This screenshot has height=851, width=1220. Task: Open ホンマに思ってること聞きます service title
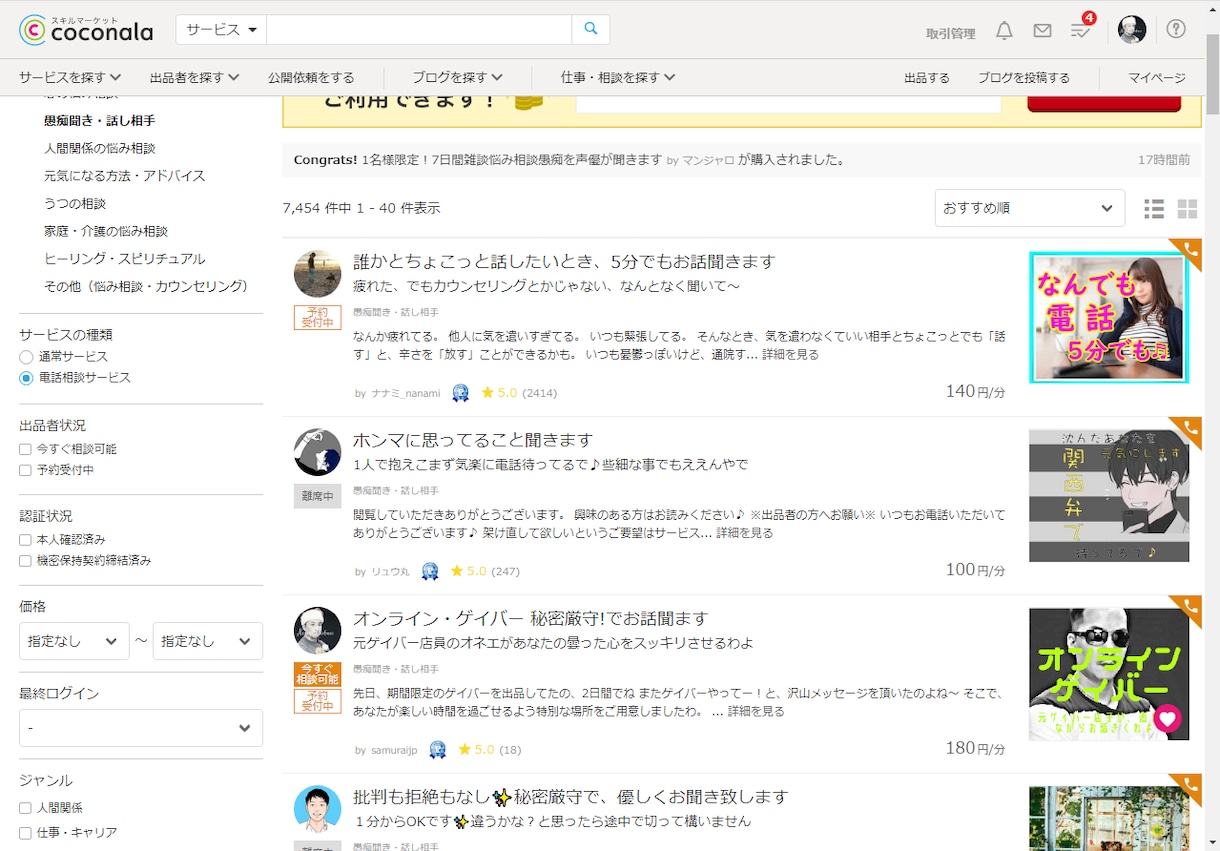tap(473, 440)
